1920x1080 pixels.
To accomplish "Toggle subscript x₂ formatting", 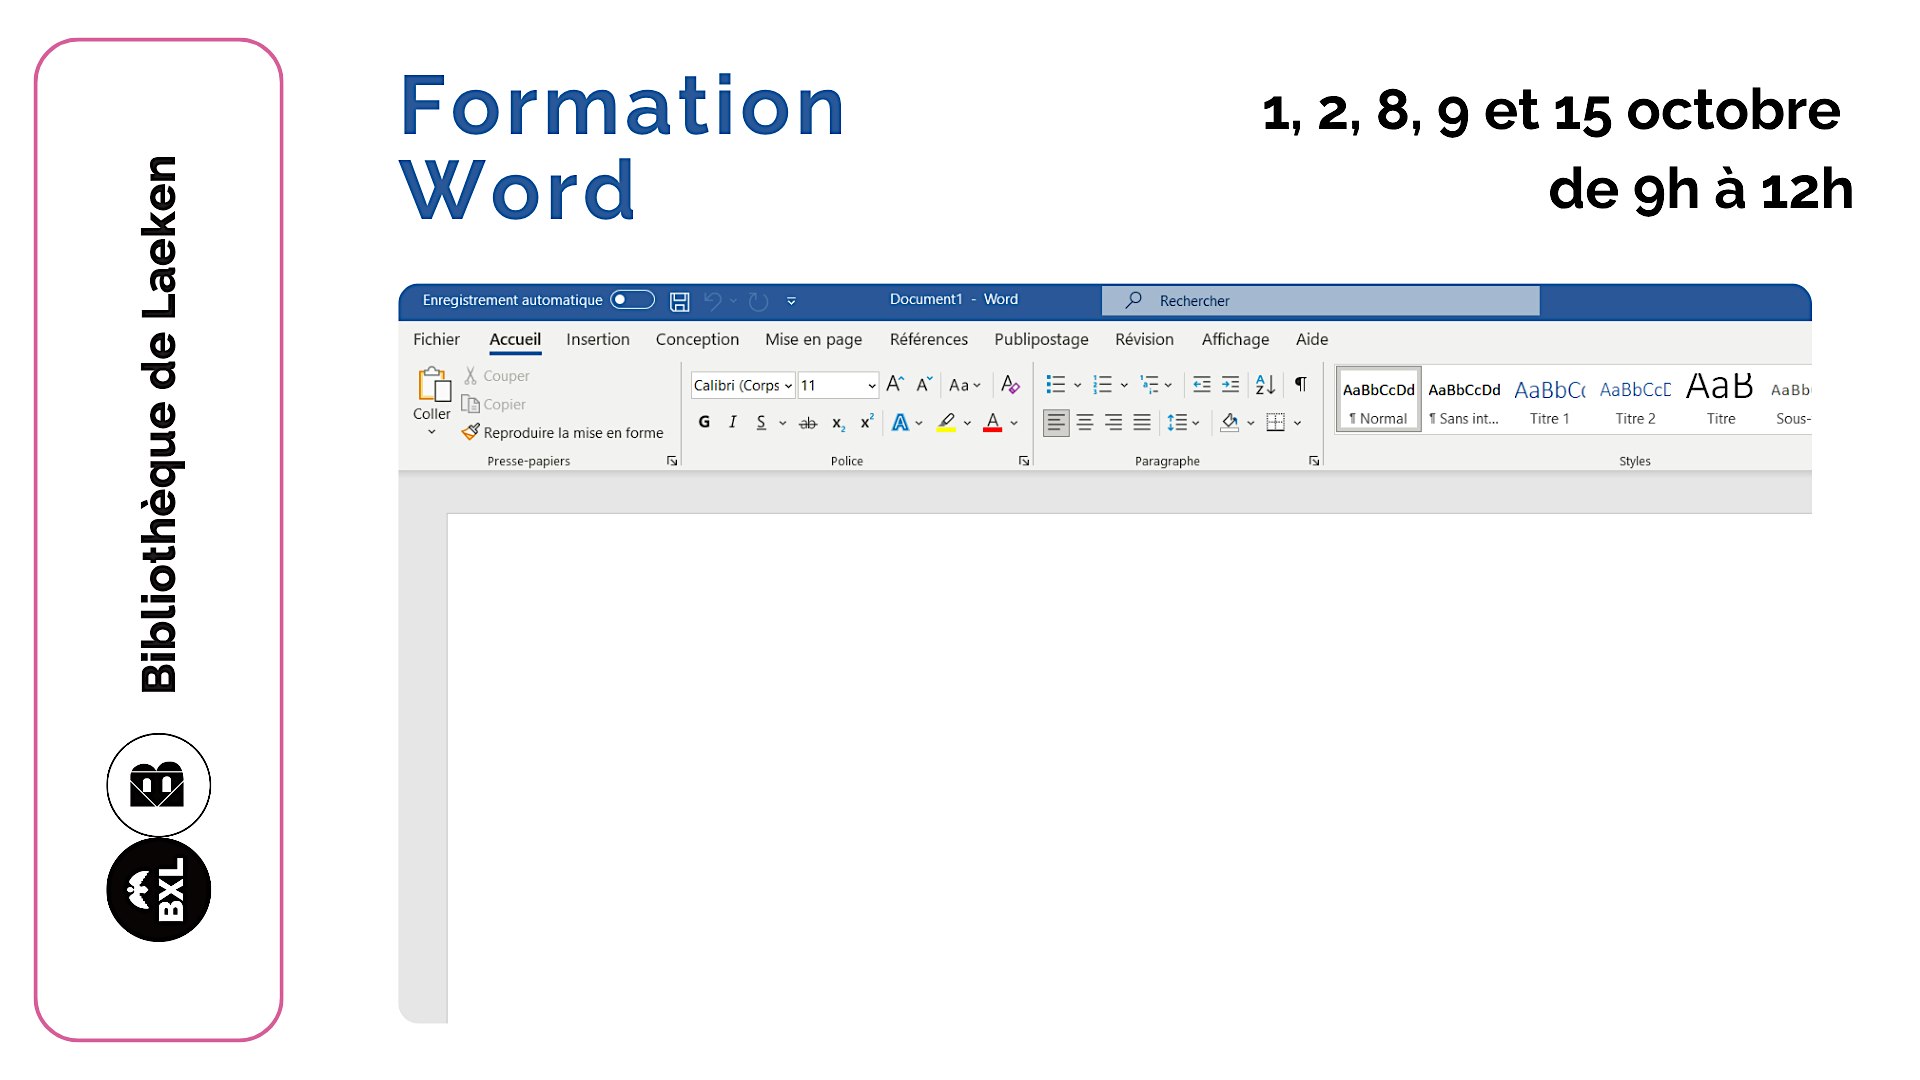I will 838,423.
